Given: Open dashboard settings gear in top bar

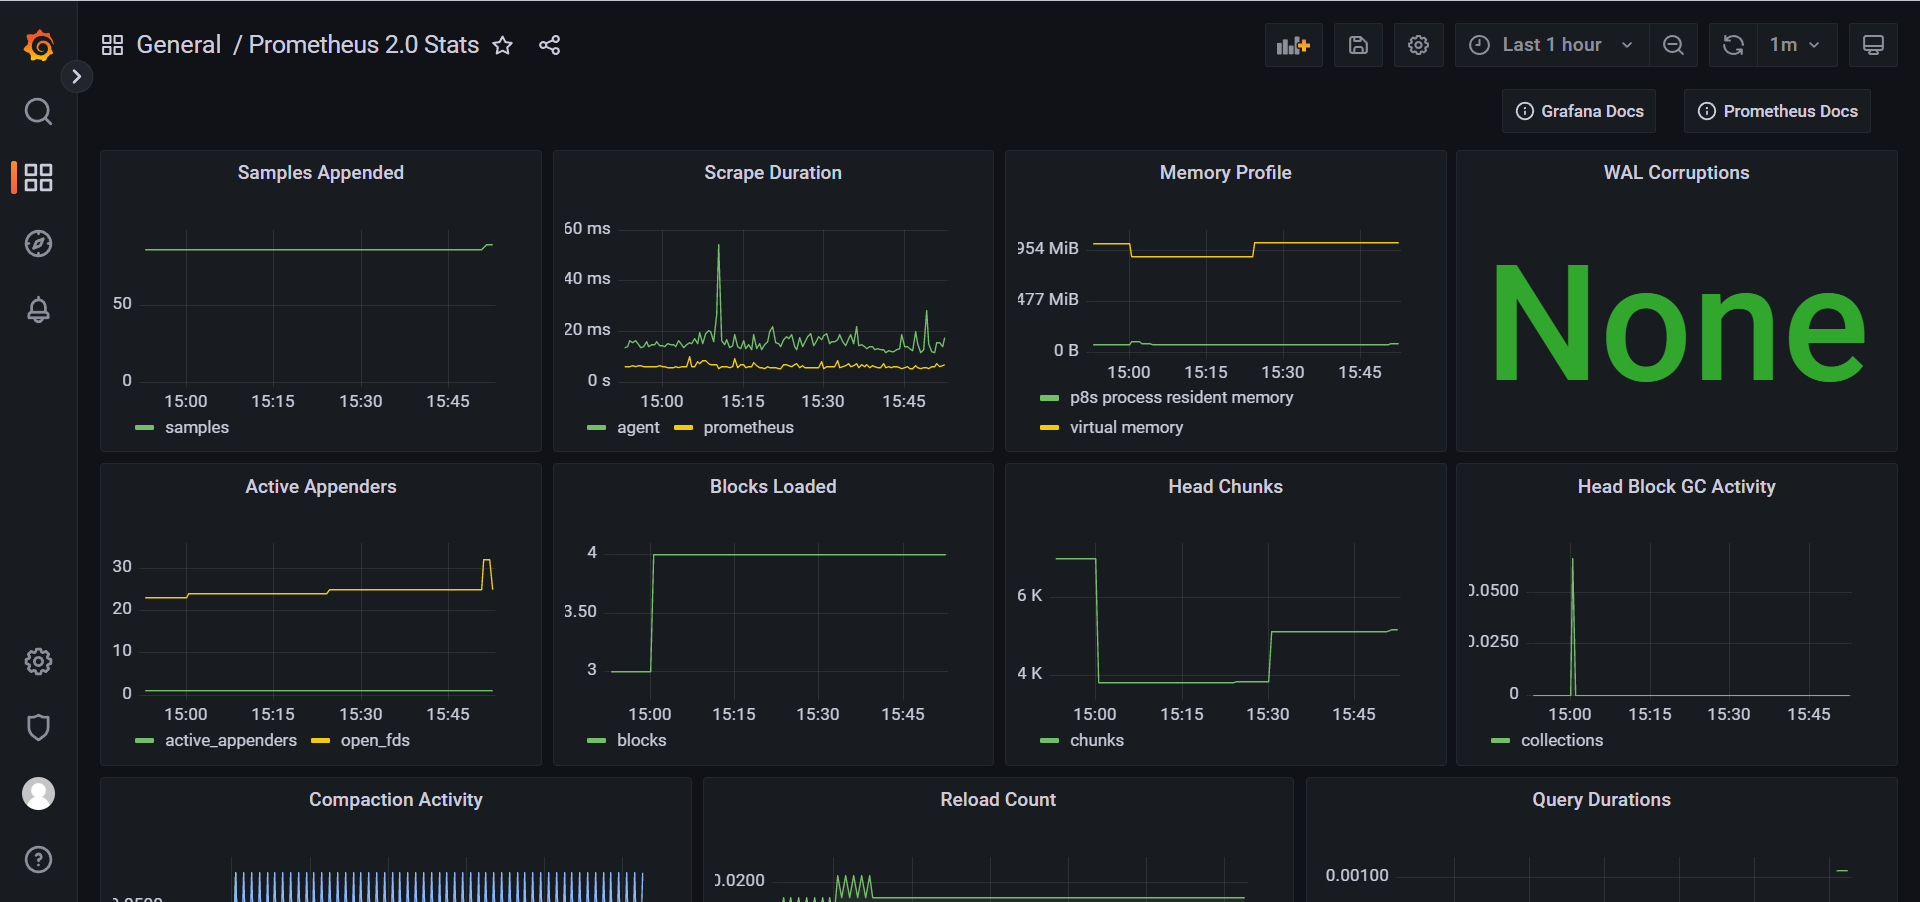Looking at the screenshot, I should (x=1418, y=45).
